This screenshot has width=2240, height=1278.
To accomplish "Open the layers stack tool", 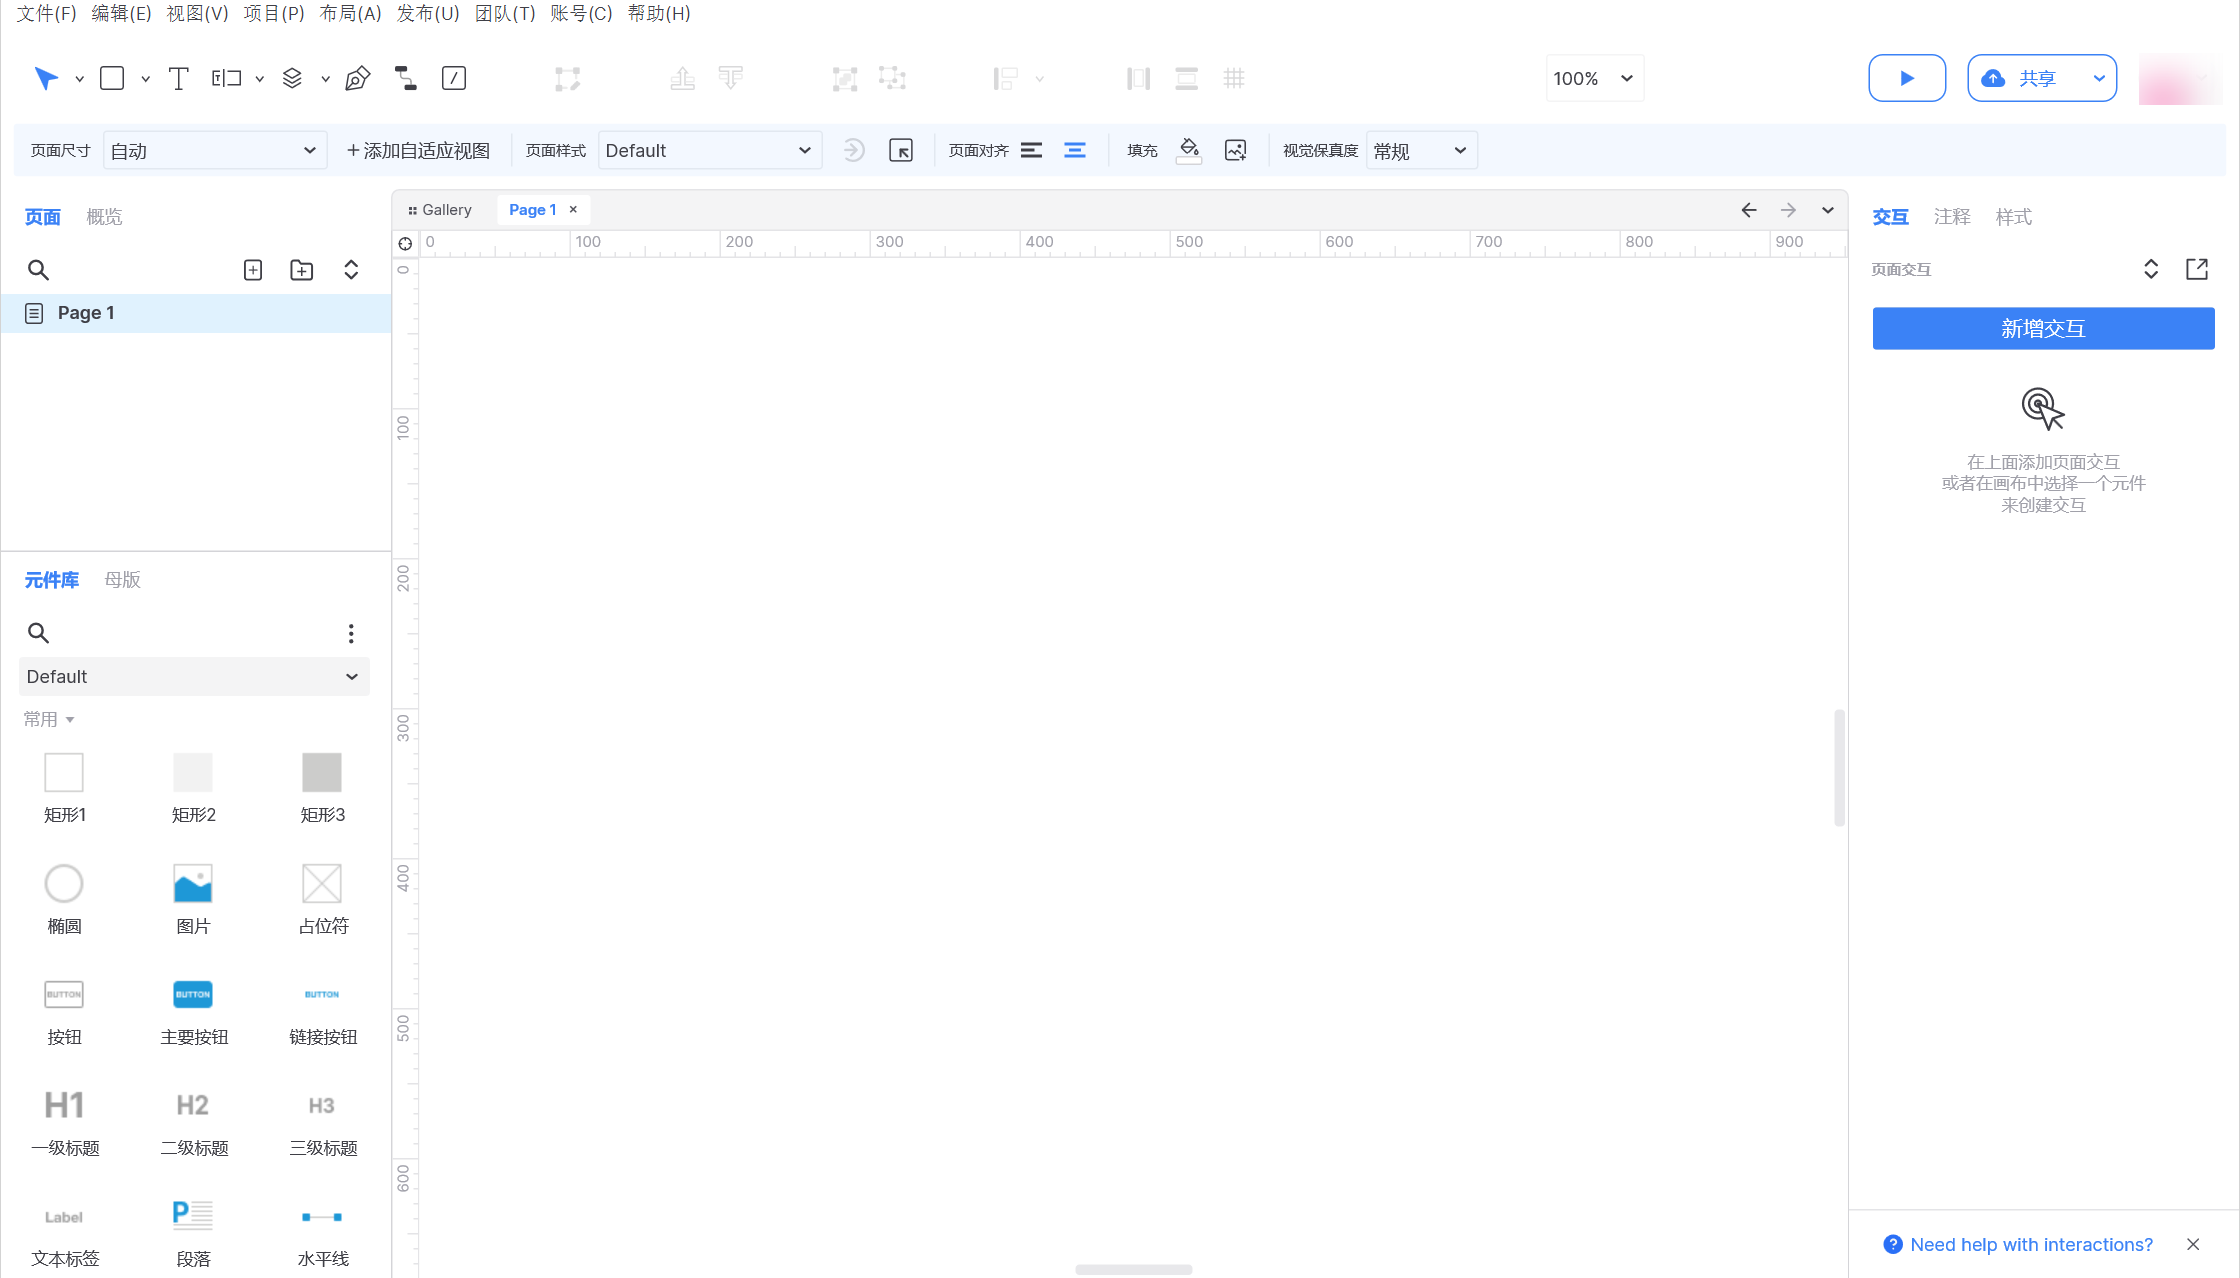I will (292, 78).
